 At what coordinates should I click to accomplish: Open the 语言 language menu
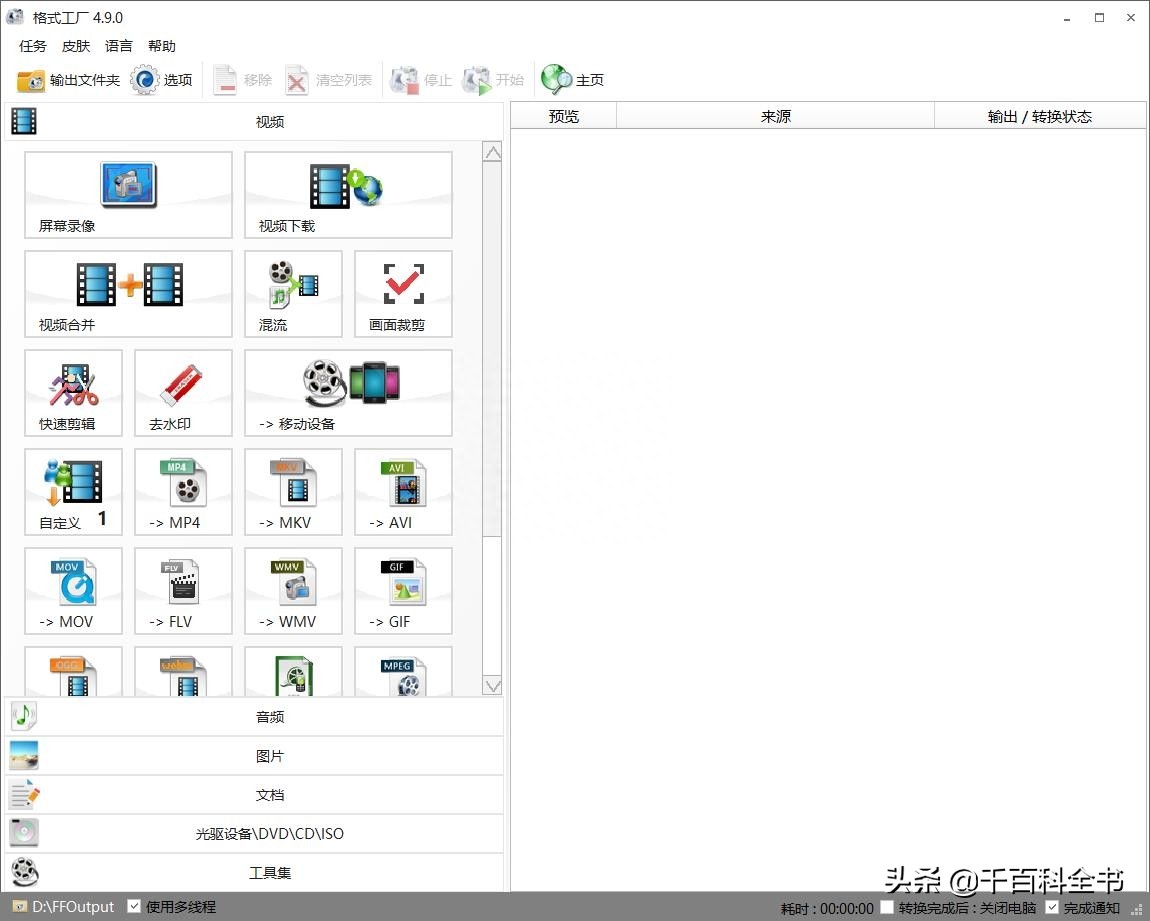118,45
